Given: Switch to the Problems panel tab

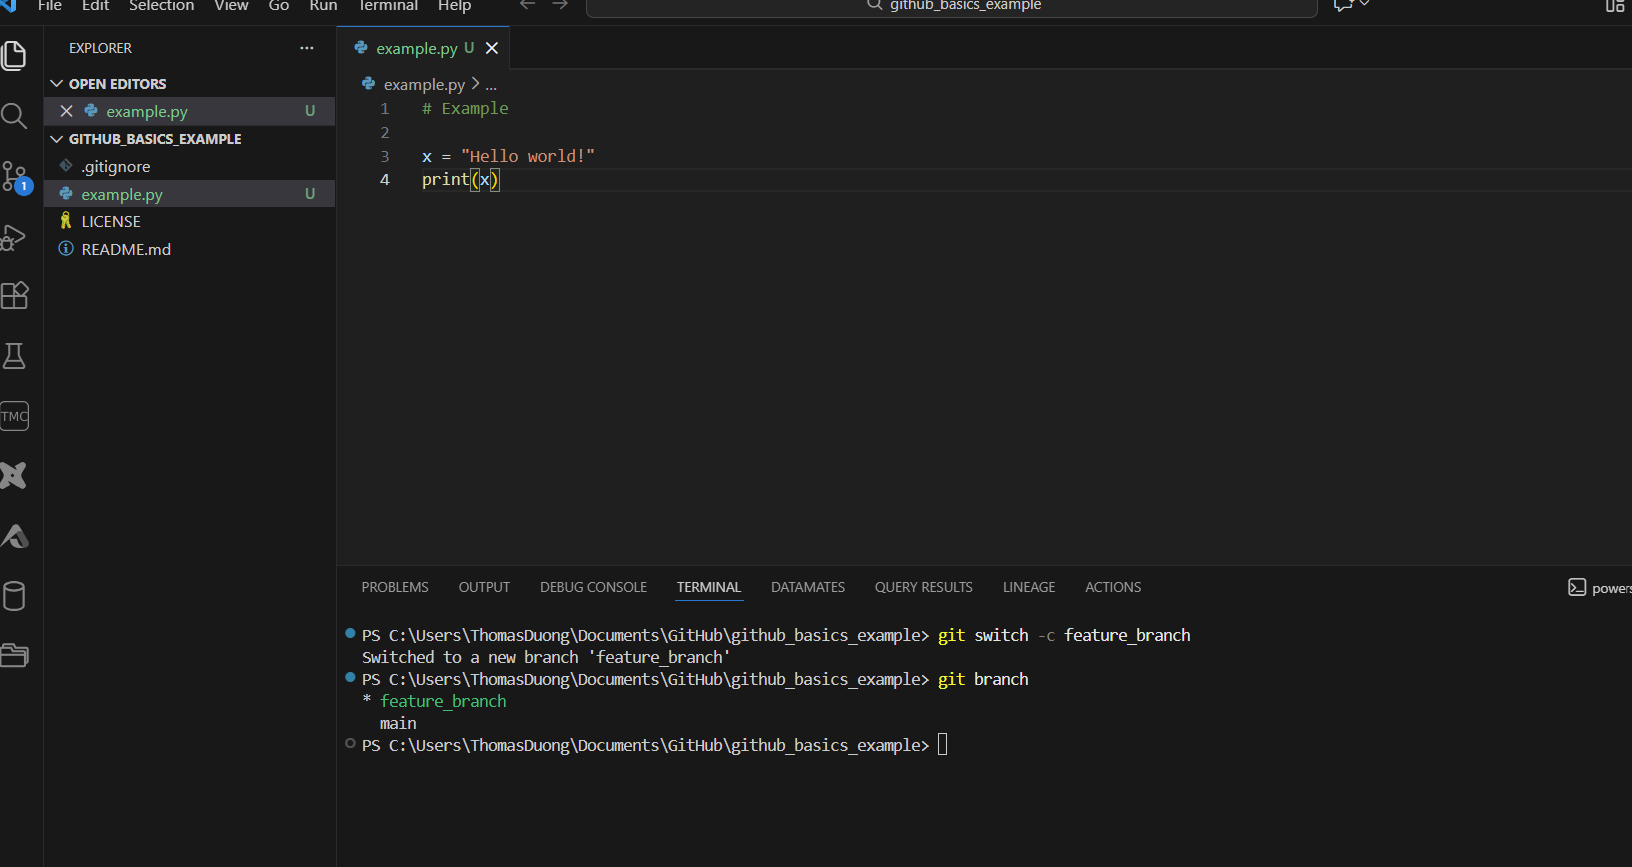Looking at the screenshot, I should pos(395,587).
